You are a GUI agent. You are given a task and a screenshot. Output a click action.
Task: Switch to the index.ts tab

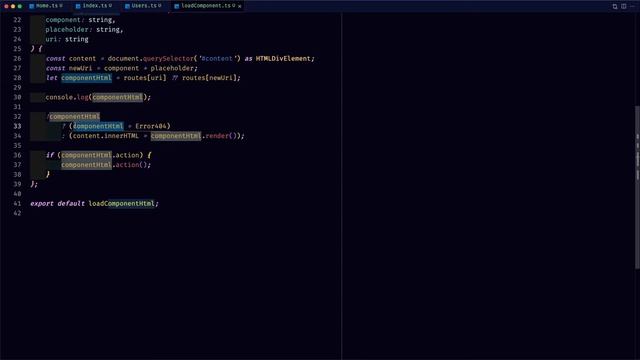tap(95, 6)
